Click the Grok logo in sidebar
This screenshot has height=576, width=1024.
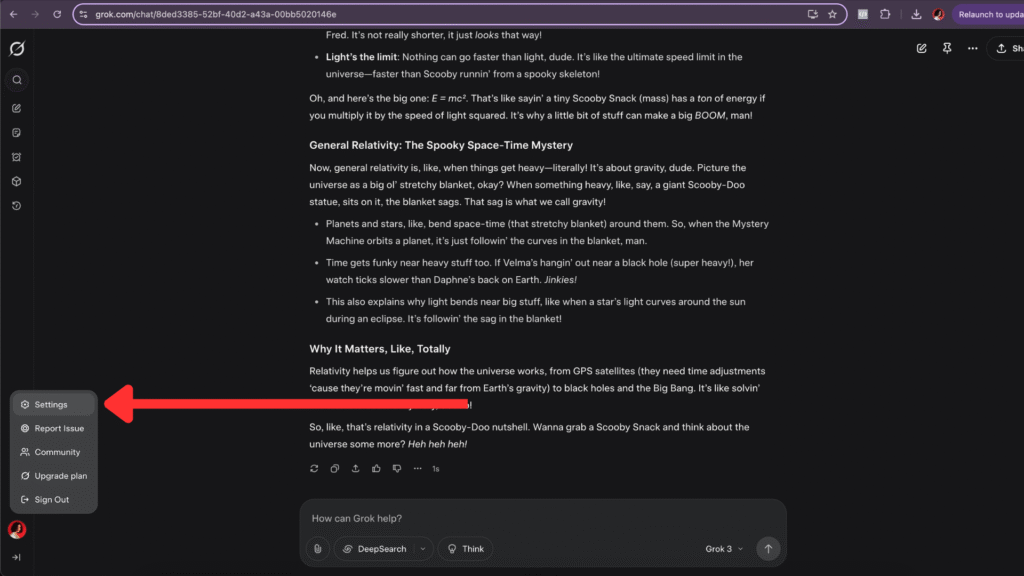[x=17, y=49]
